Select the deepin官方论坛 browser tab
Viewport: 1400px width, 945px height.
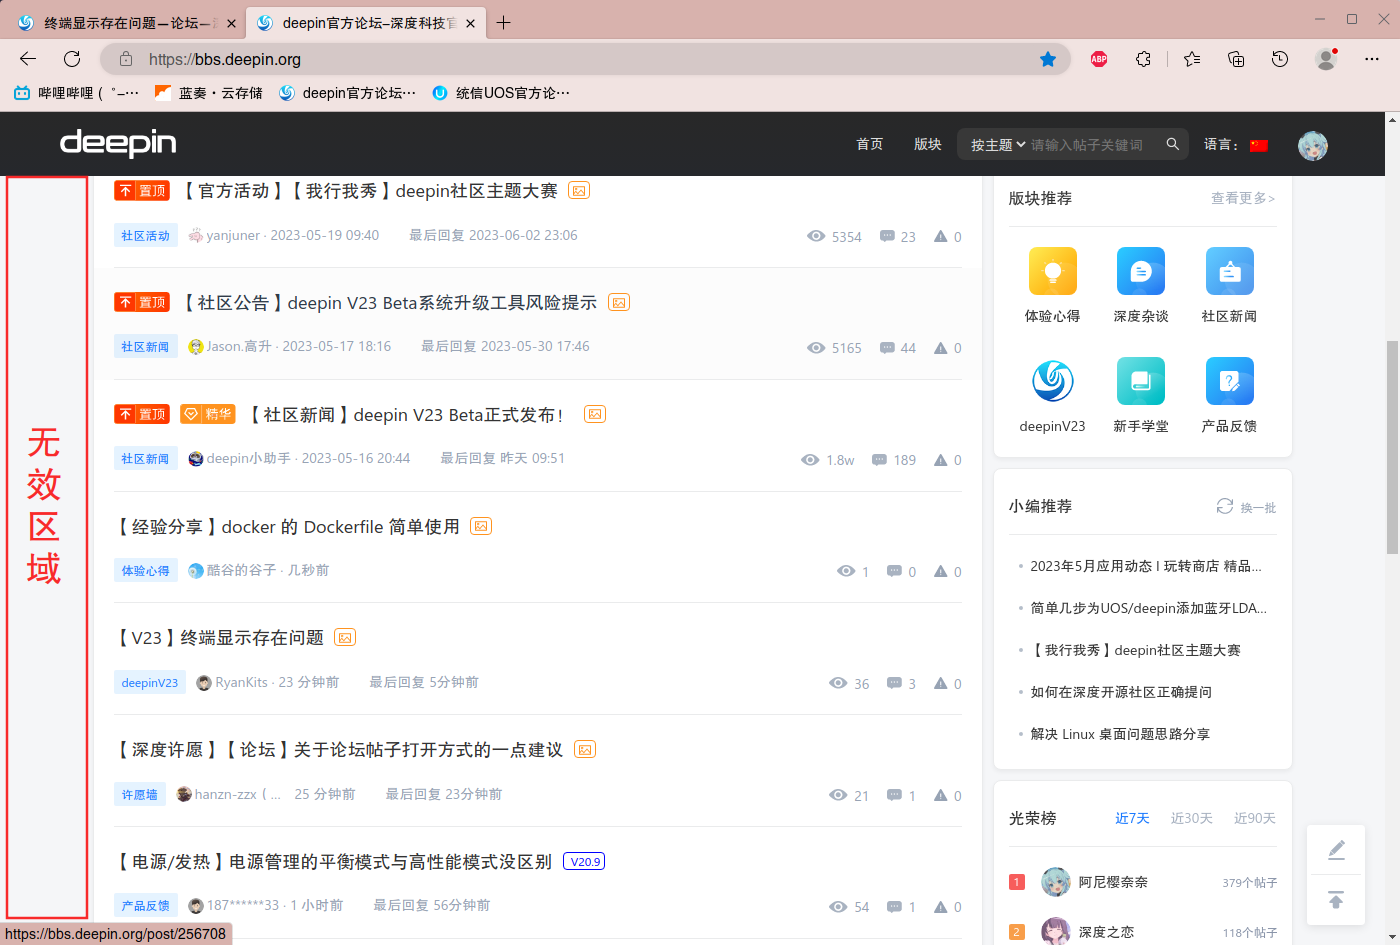366,22
